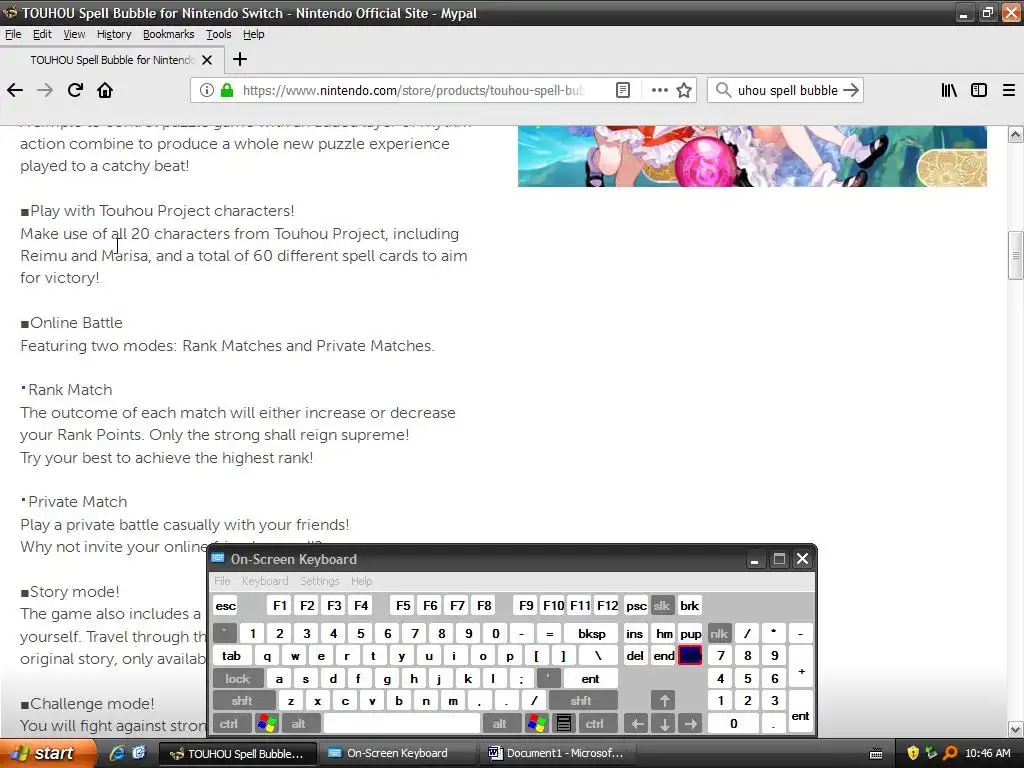Viewport: 1024px width, 768px height.
Task: Open the browser View menu
Action: pyautogui.click(x=74, y=34)
